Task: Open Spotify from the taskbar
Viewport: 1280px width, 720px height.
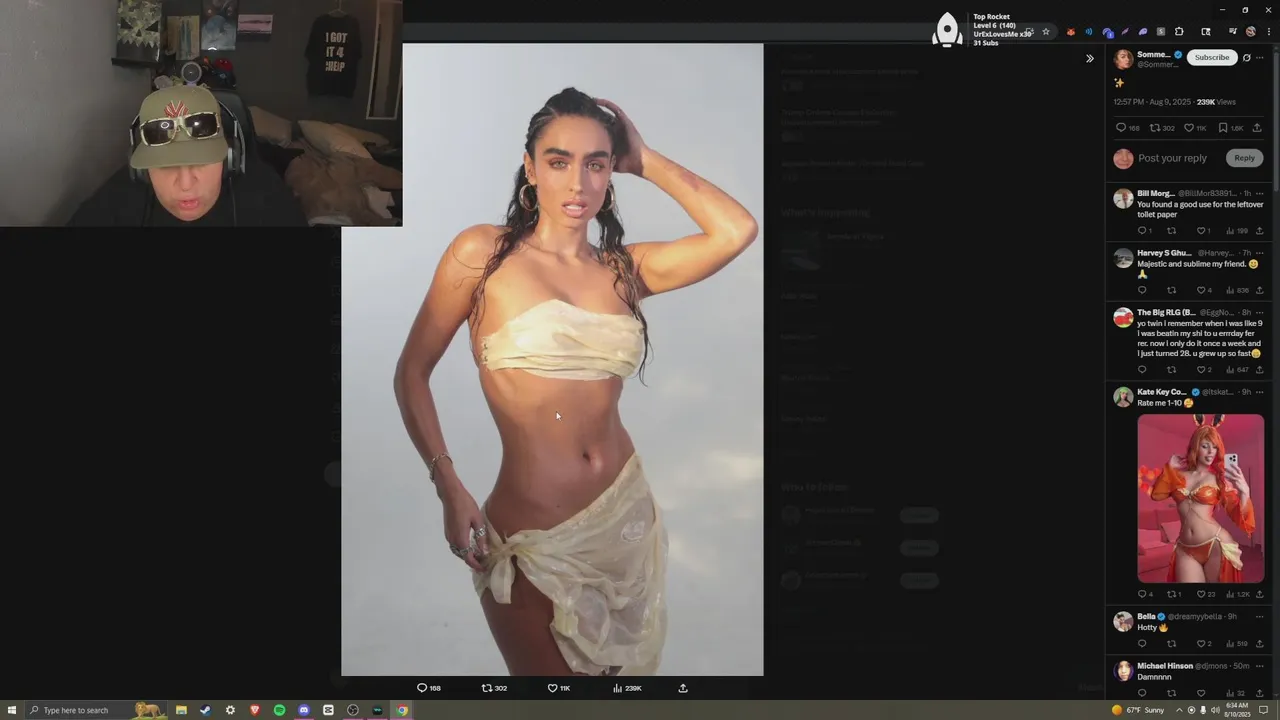Action: click(279, 710)
